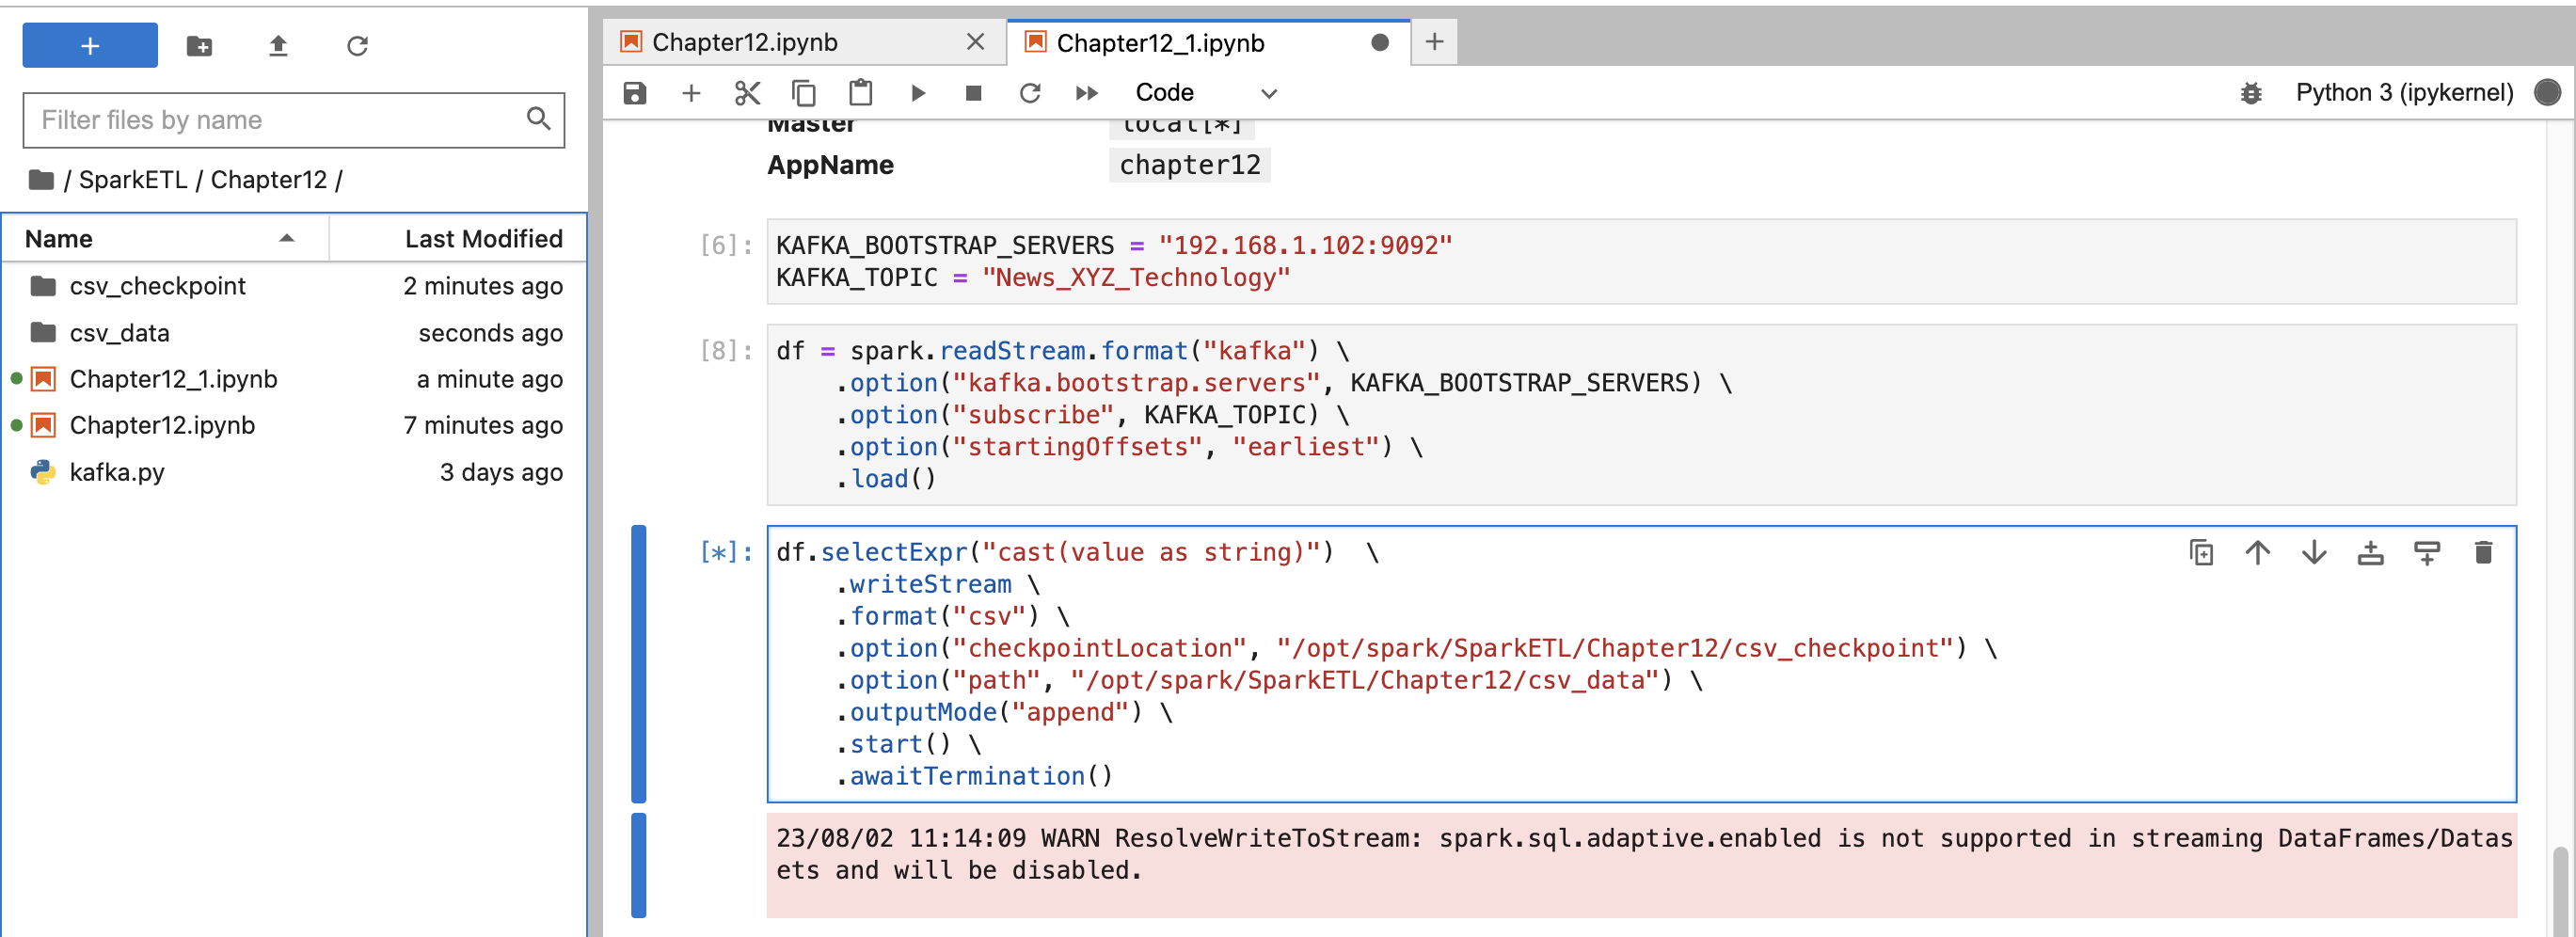Click the blue new launcher button
Viewport: 2576px width, 937px height.
(x=90, y=46)
